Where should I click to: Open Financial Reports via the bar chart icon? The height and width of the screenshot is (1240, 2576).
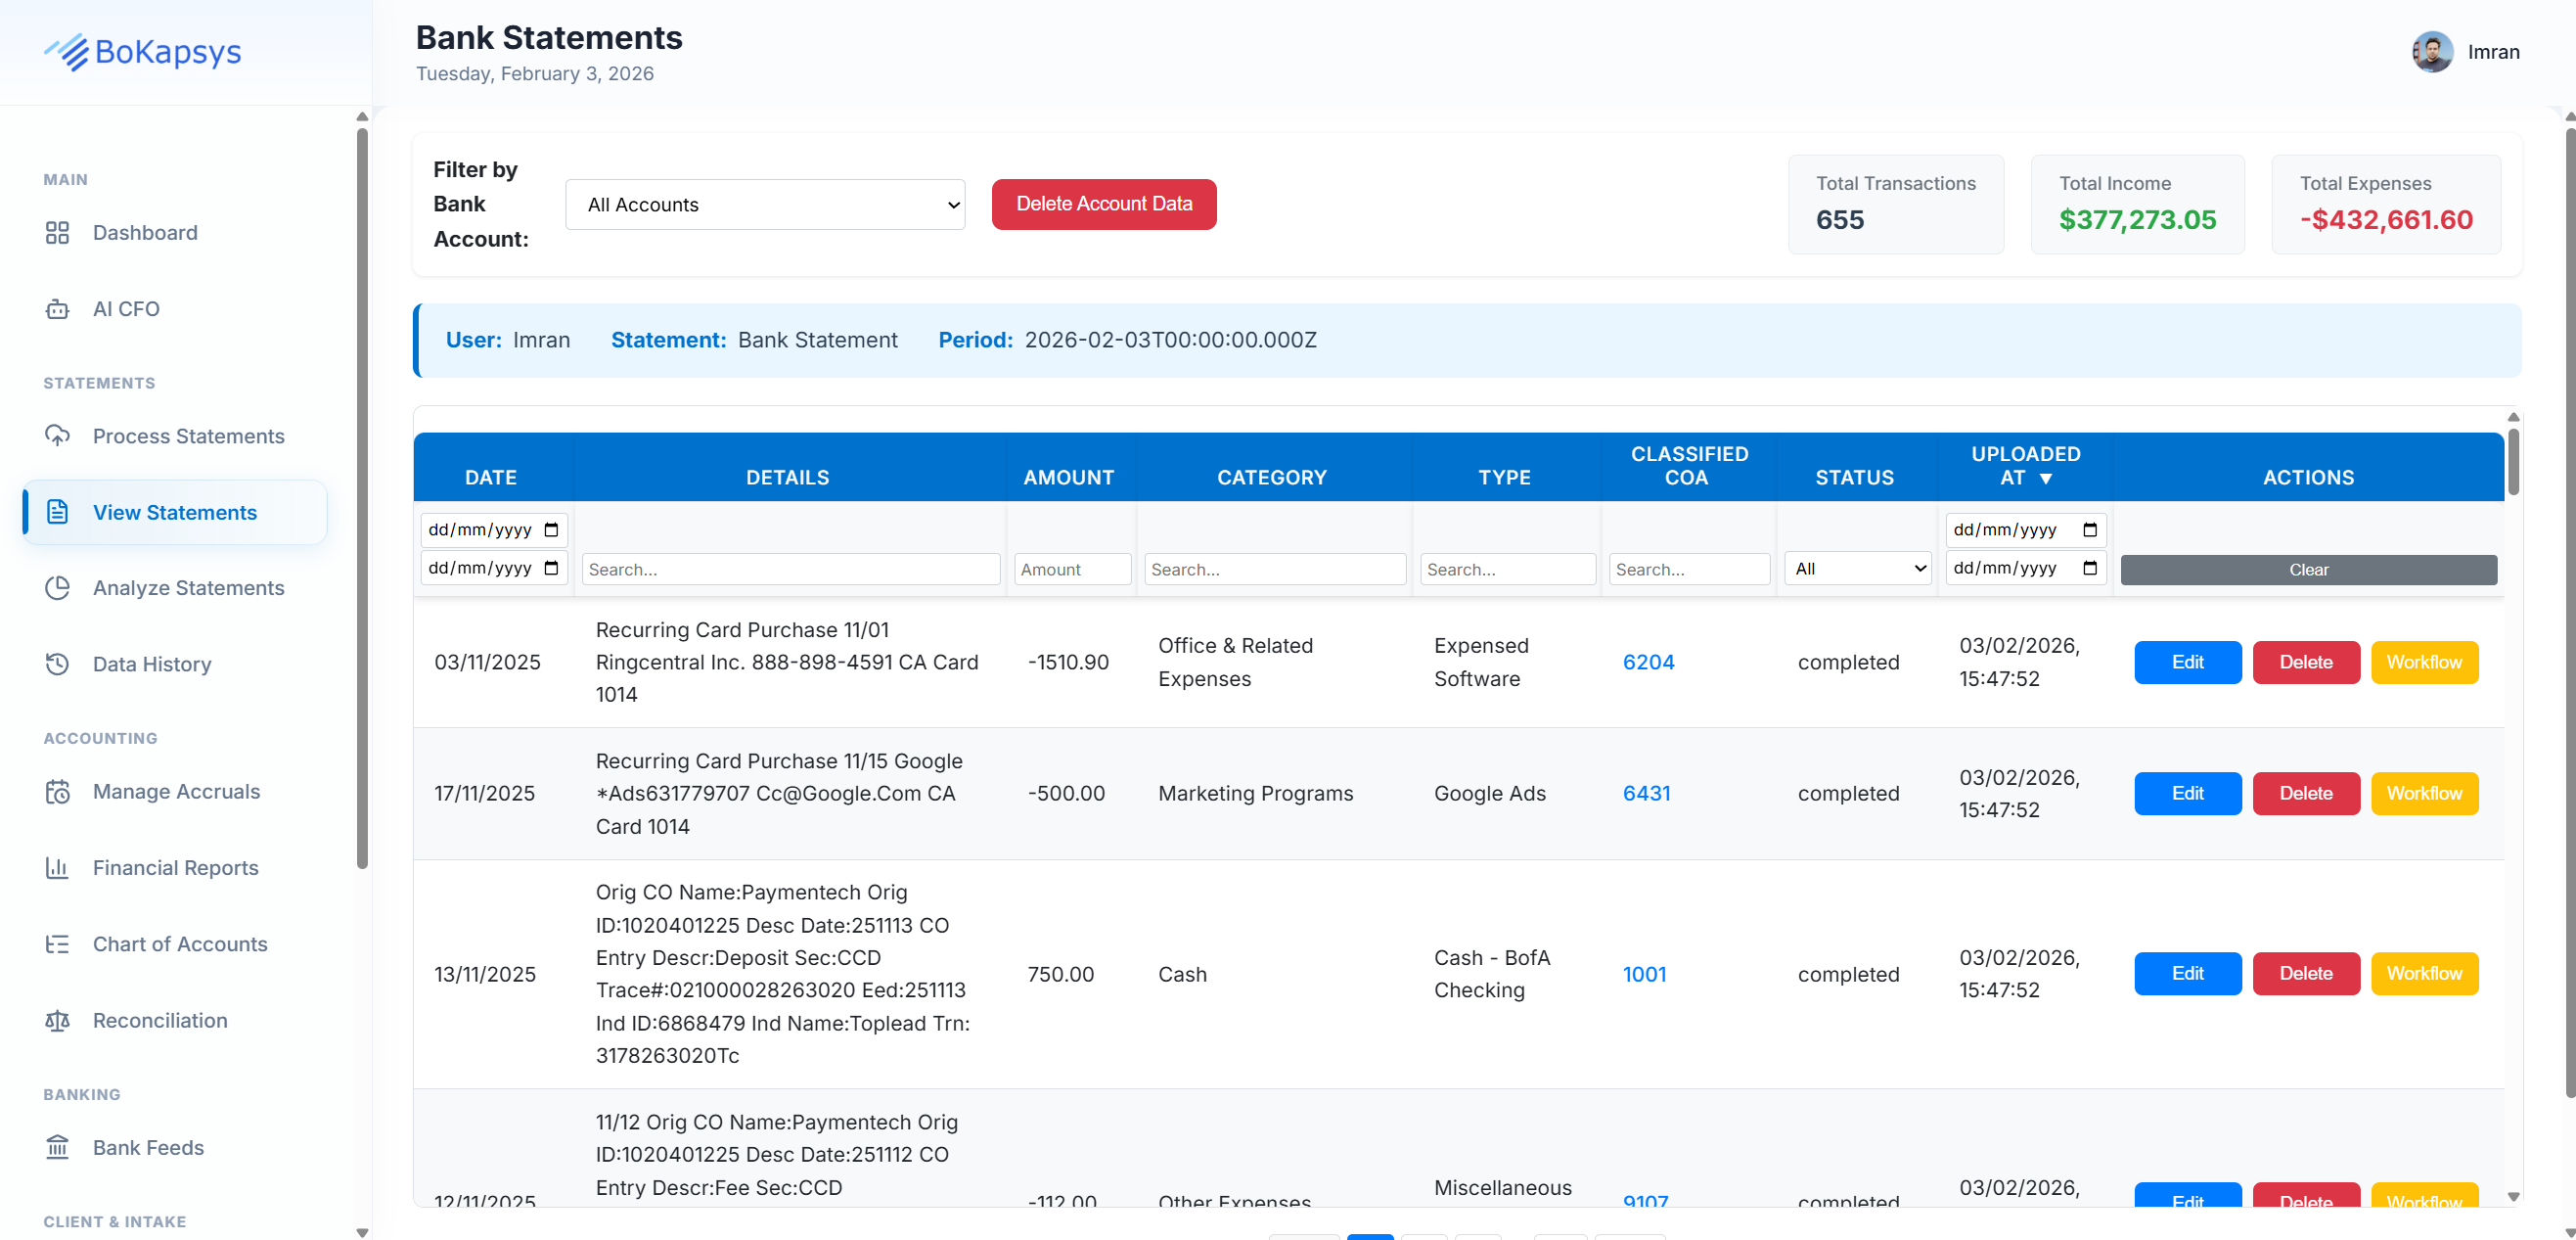(x=57, y=867)
